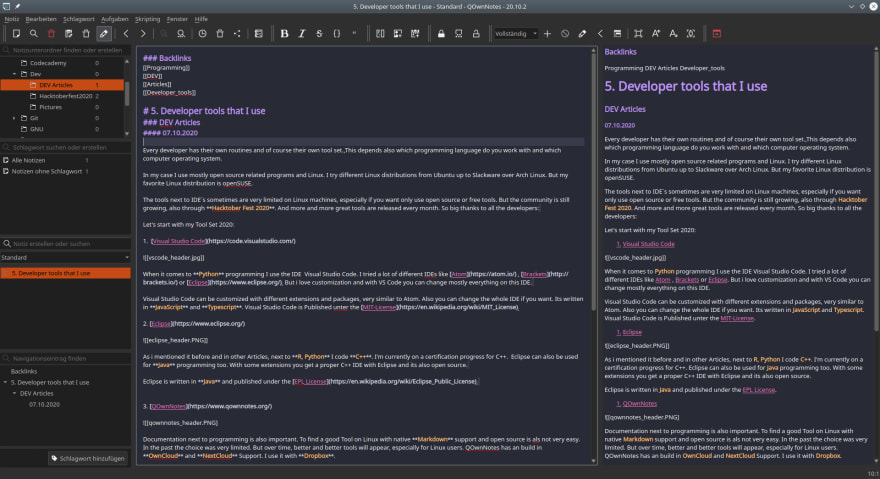
Task: Select Notizen ohne Schlagwort entry
Action: (x=47, y=171)
